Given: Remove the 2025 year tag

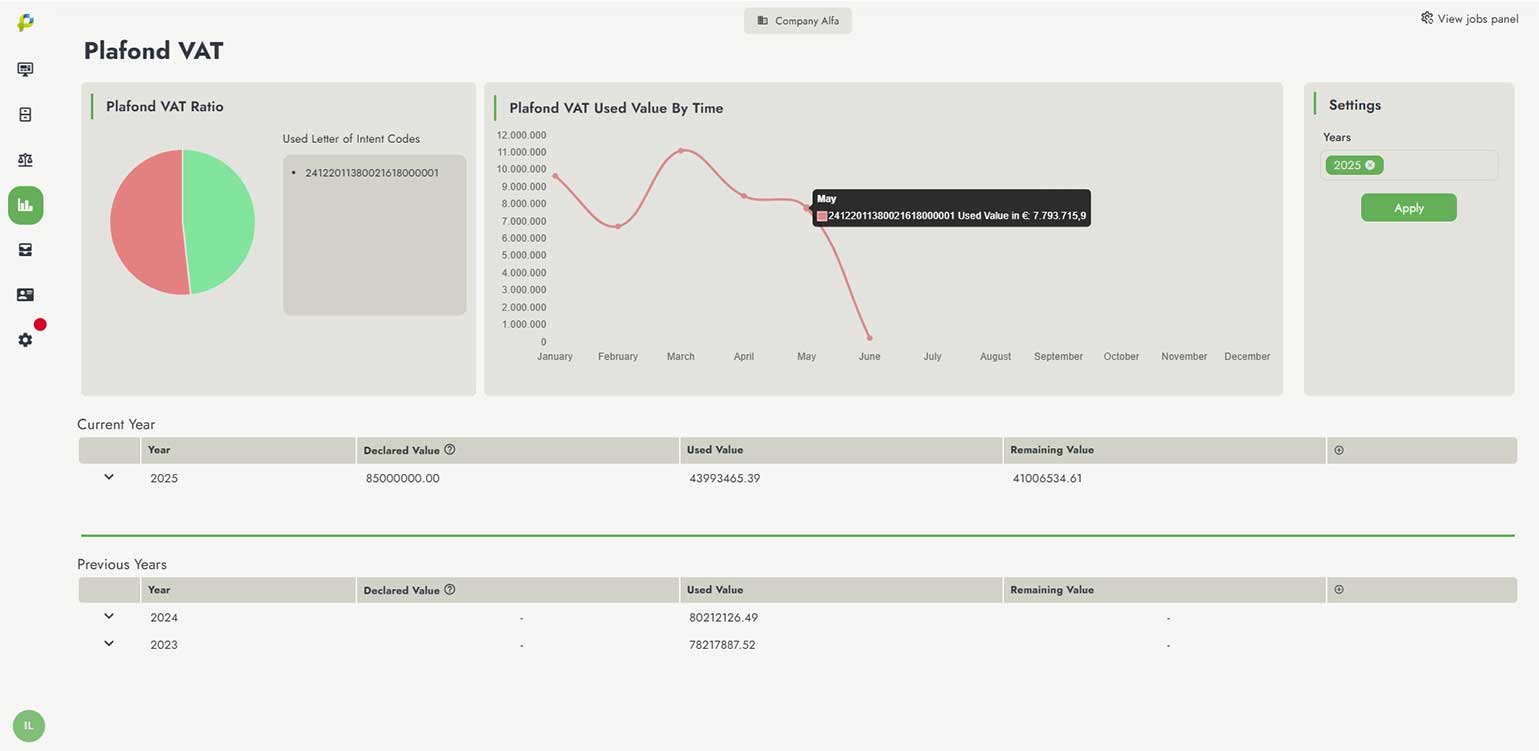Looking at the screenshot, I should click(x=1370, y=165).
